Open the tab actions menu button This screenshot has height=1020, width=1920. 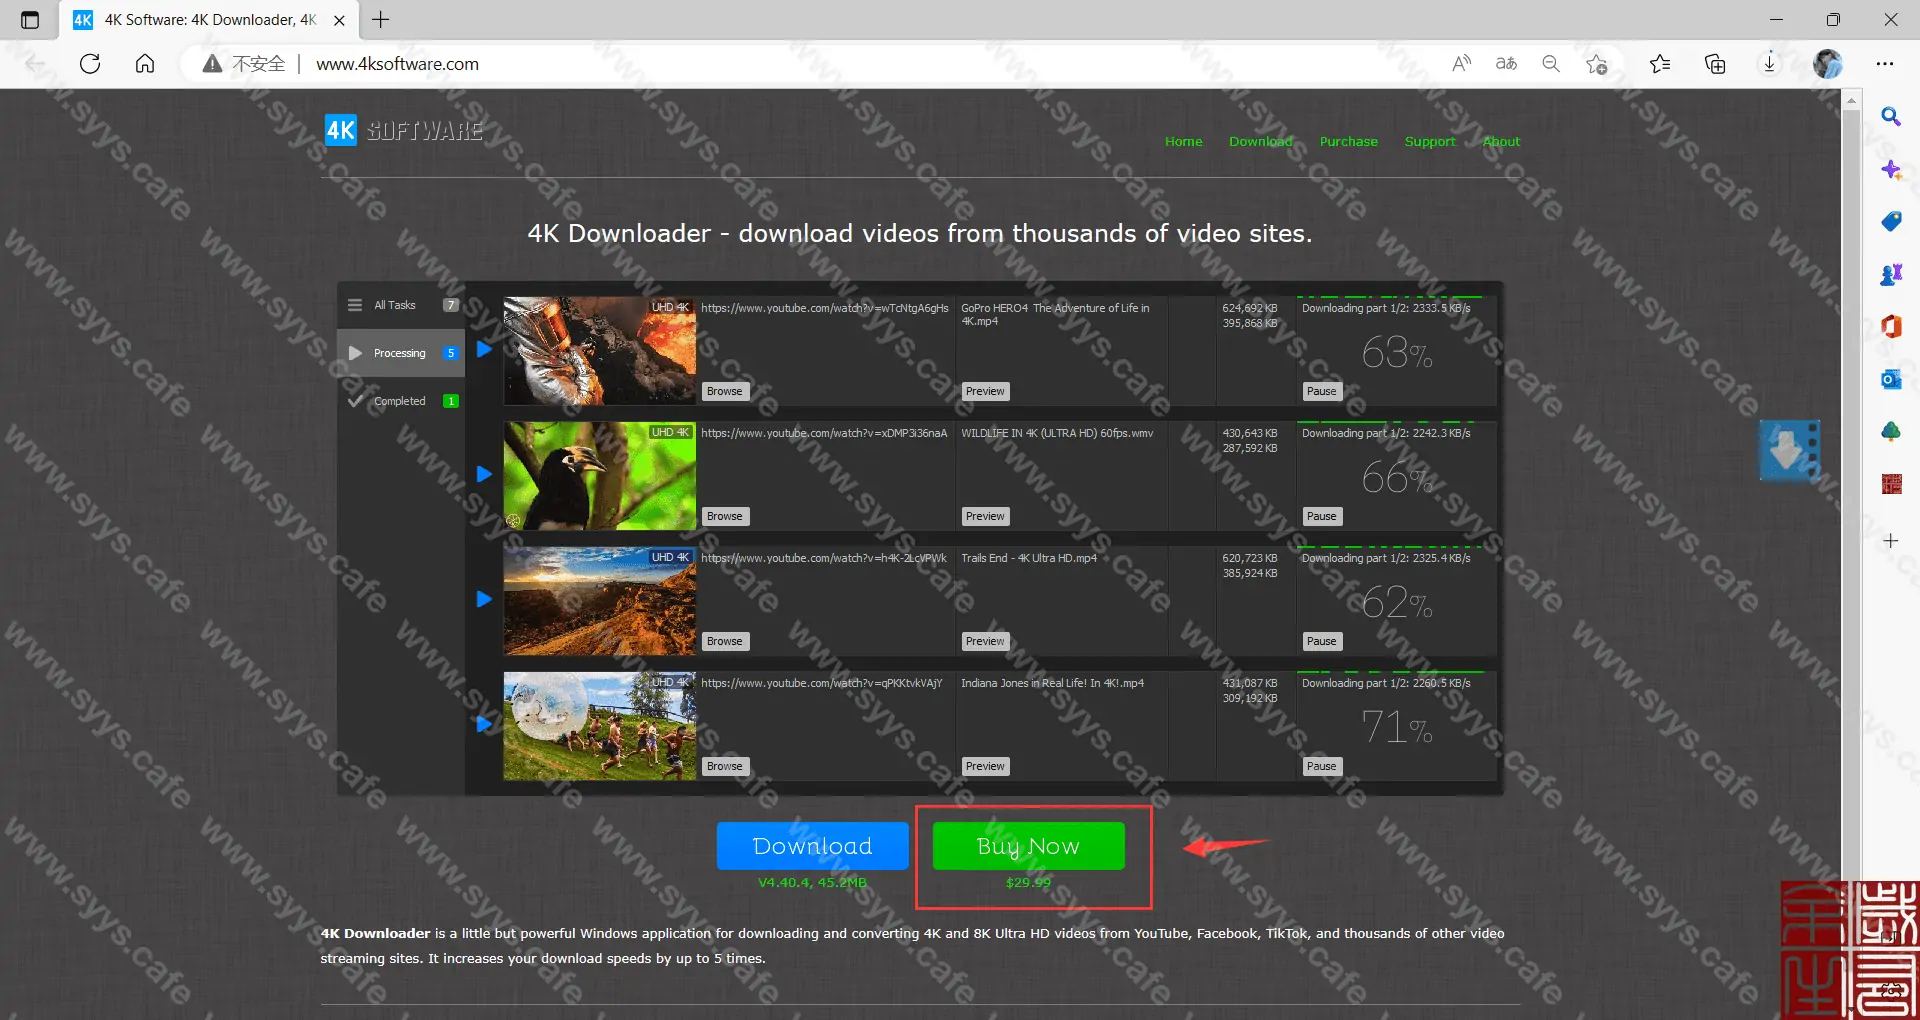click(30, 20)
